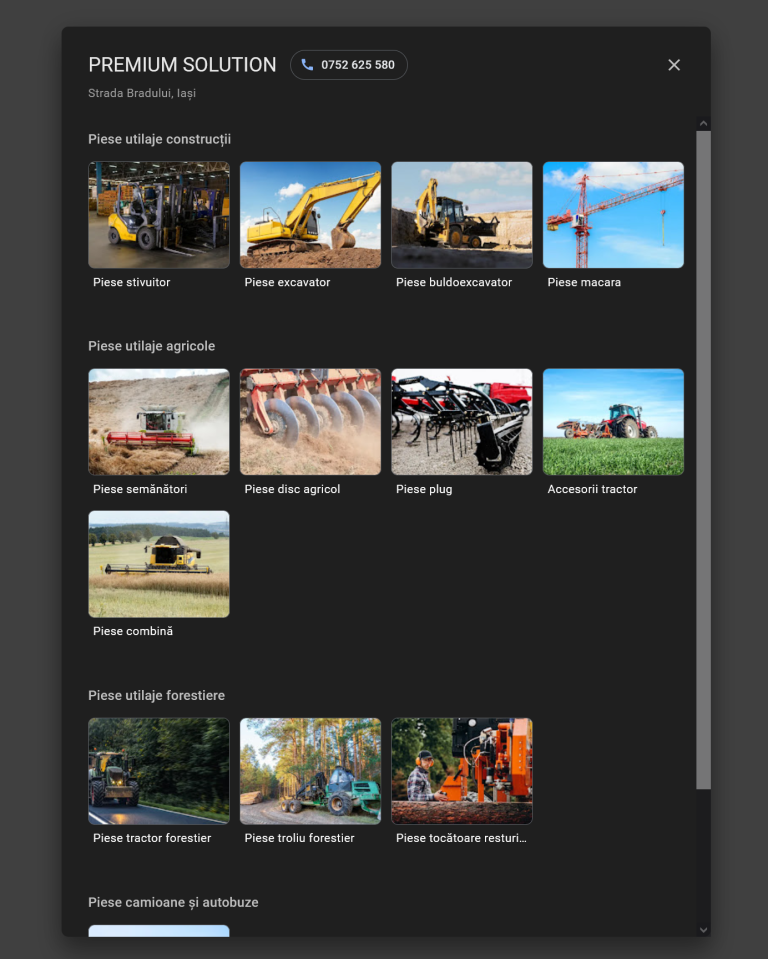The height and width of the screenshot is (959, 768).
Task: Click the 'Piese macara' label
Action: 584,282
